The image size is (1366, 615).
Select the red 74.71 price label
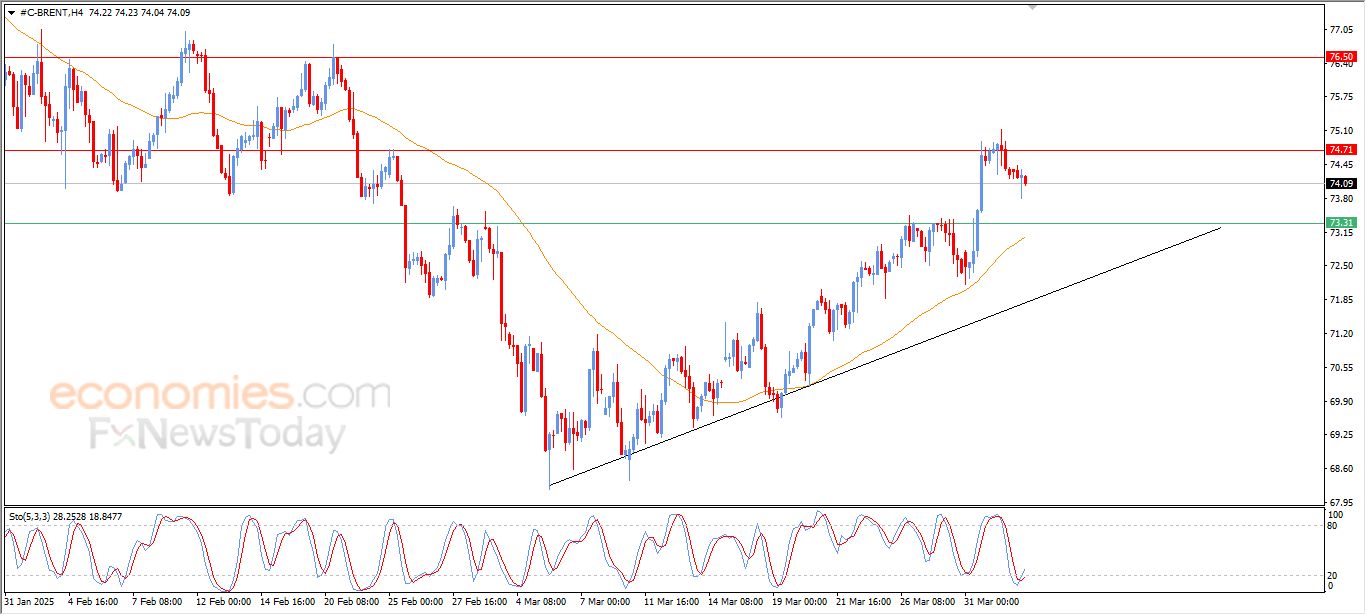pos(1340,150)
